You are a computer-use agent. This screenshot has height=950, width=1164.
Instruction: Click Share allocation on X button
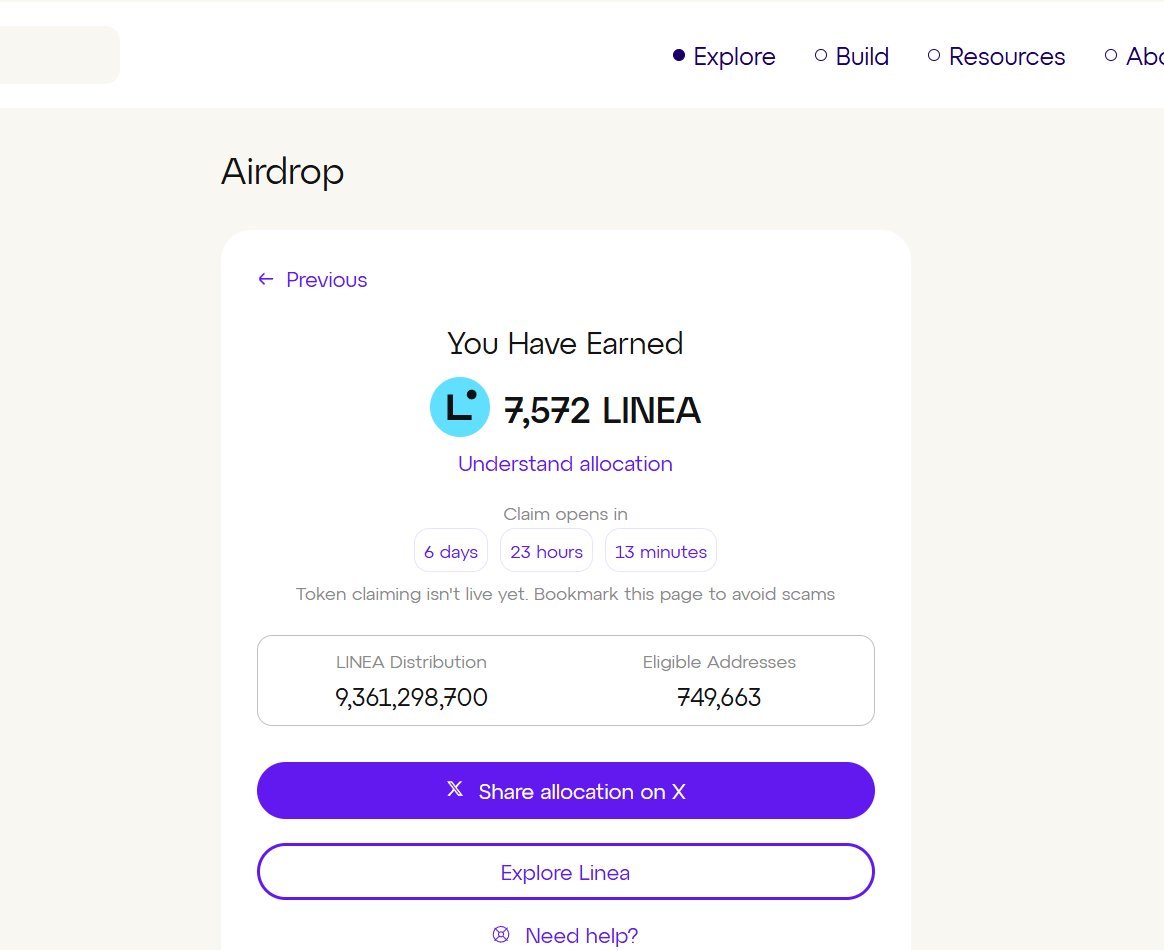tap(566, 790)
